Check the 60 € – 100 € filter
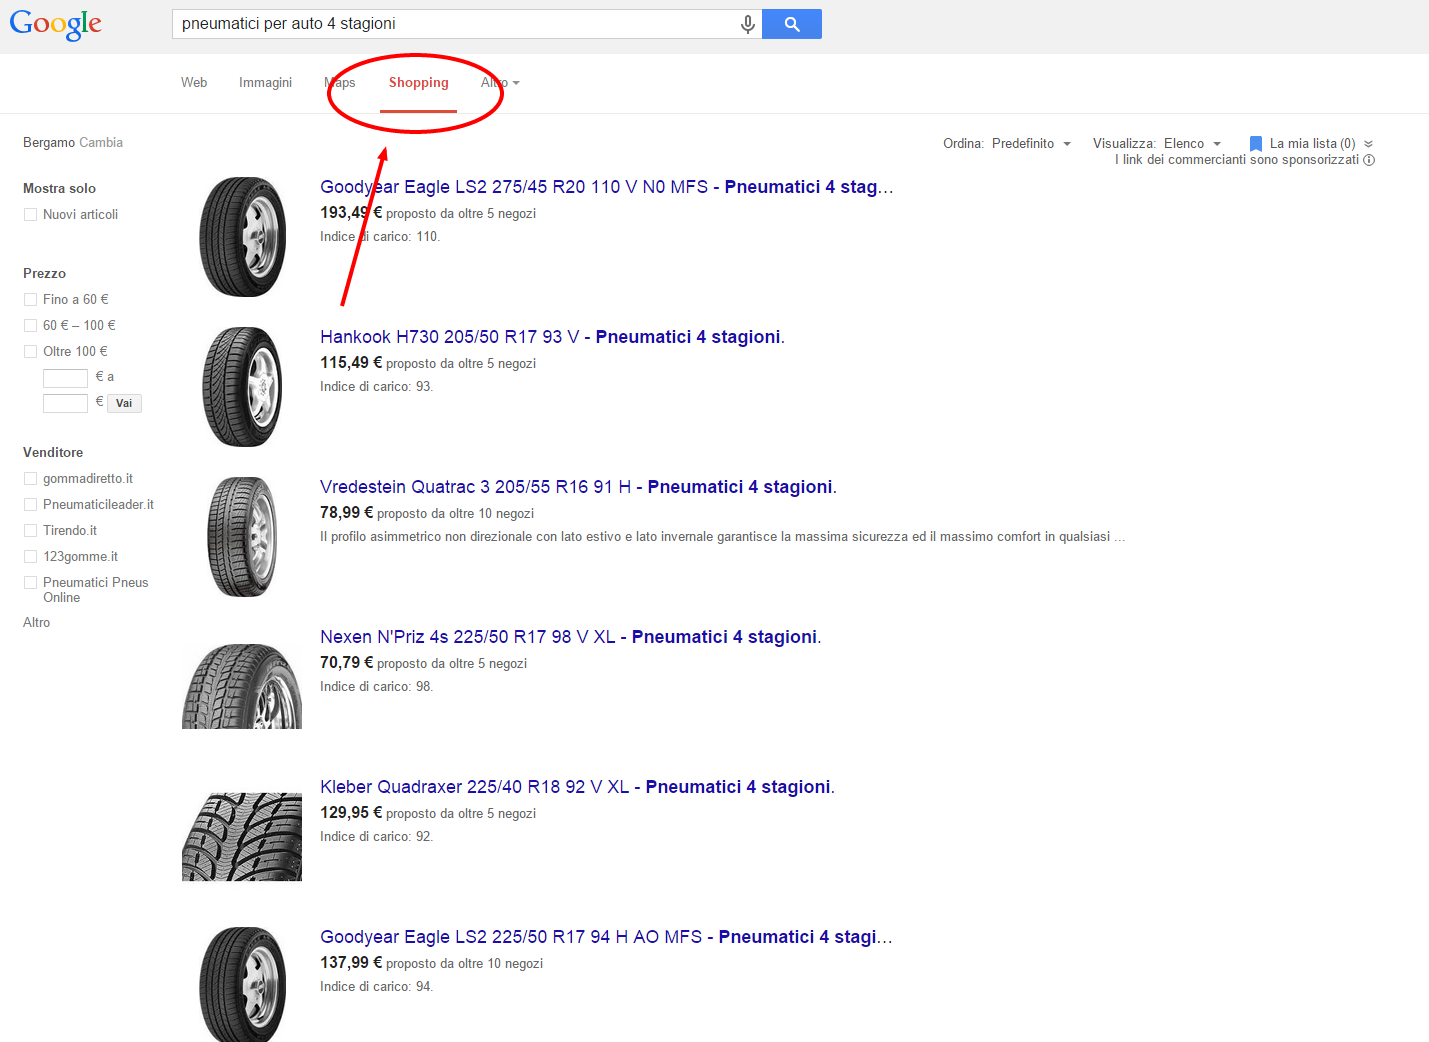The image size is (1429, 1042). point(30,326)
